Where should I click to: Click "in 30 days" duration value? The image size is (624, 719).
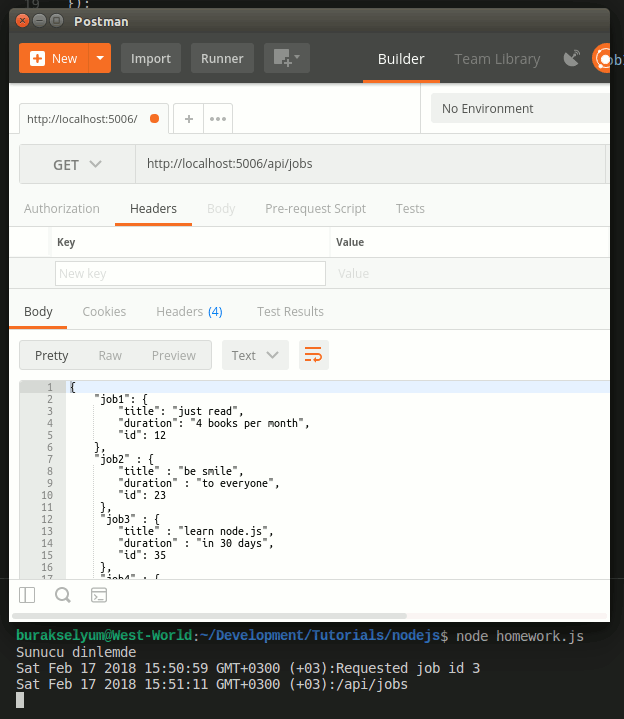[232, 543]
